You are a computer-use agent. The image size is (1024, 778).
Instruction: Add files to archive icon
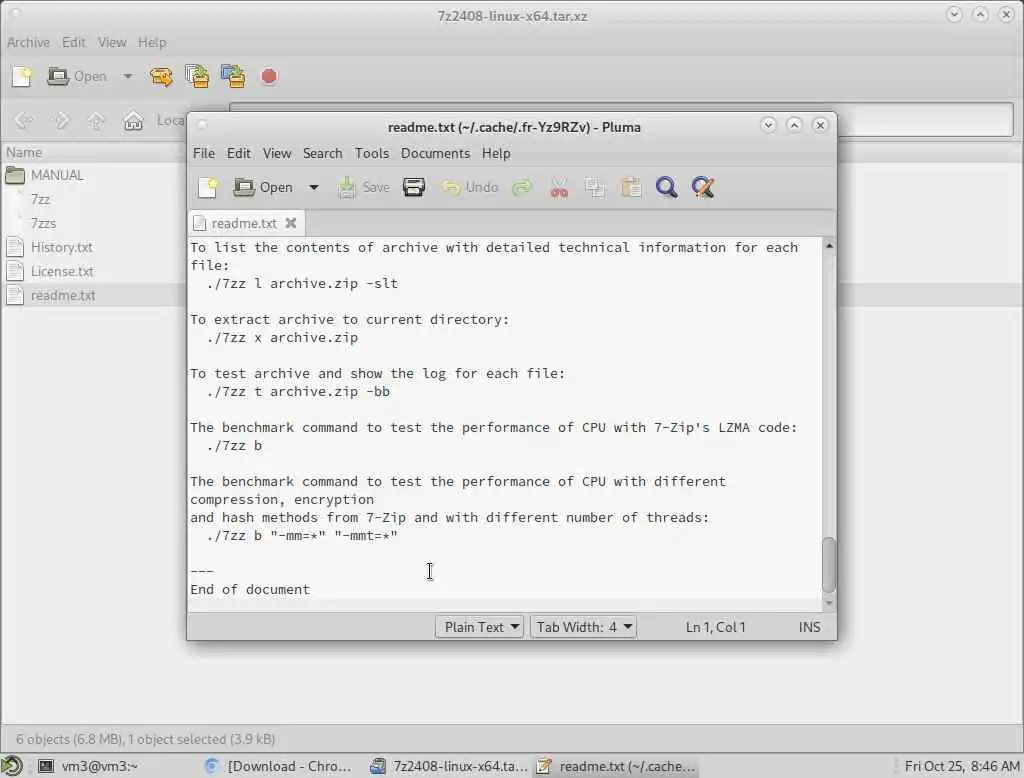tap(197, 76)
